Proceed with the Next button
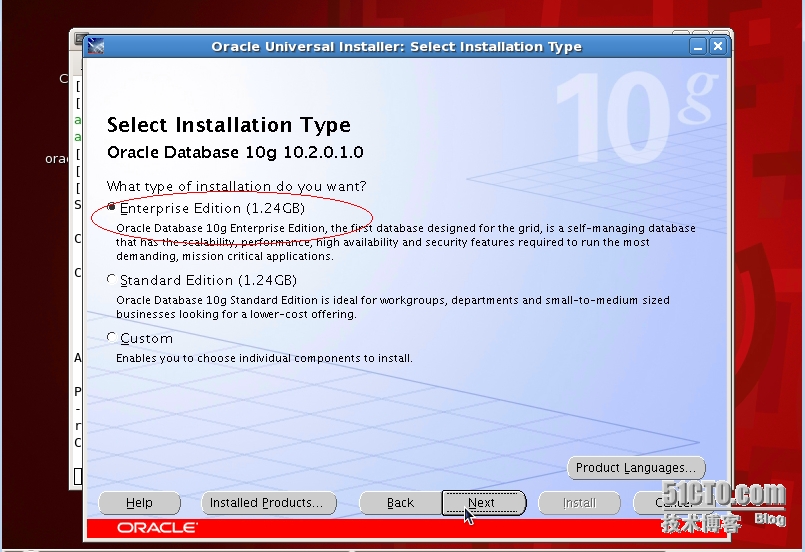805x552 pixels. point(484,503)
